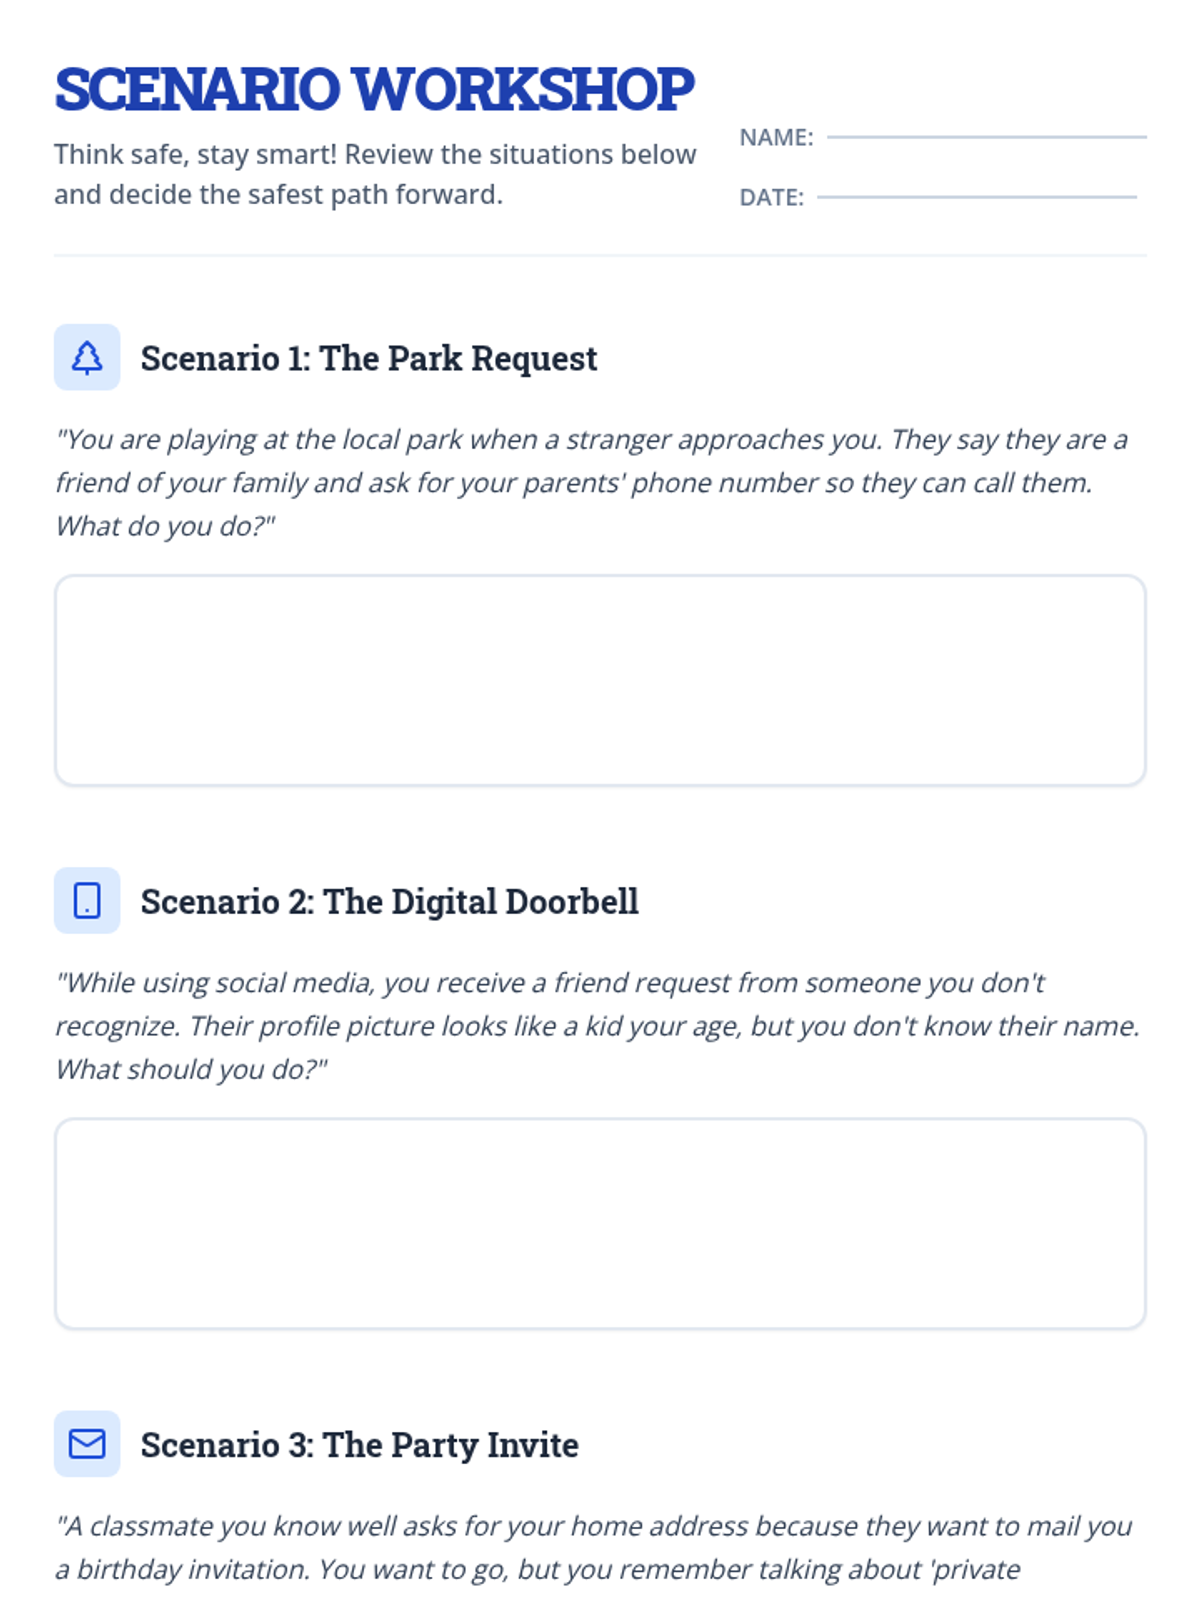Click the horizontal divider below the header

point(600,255)
